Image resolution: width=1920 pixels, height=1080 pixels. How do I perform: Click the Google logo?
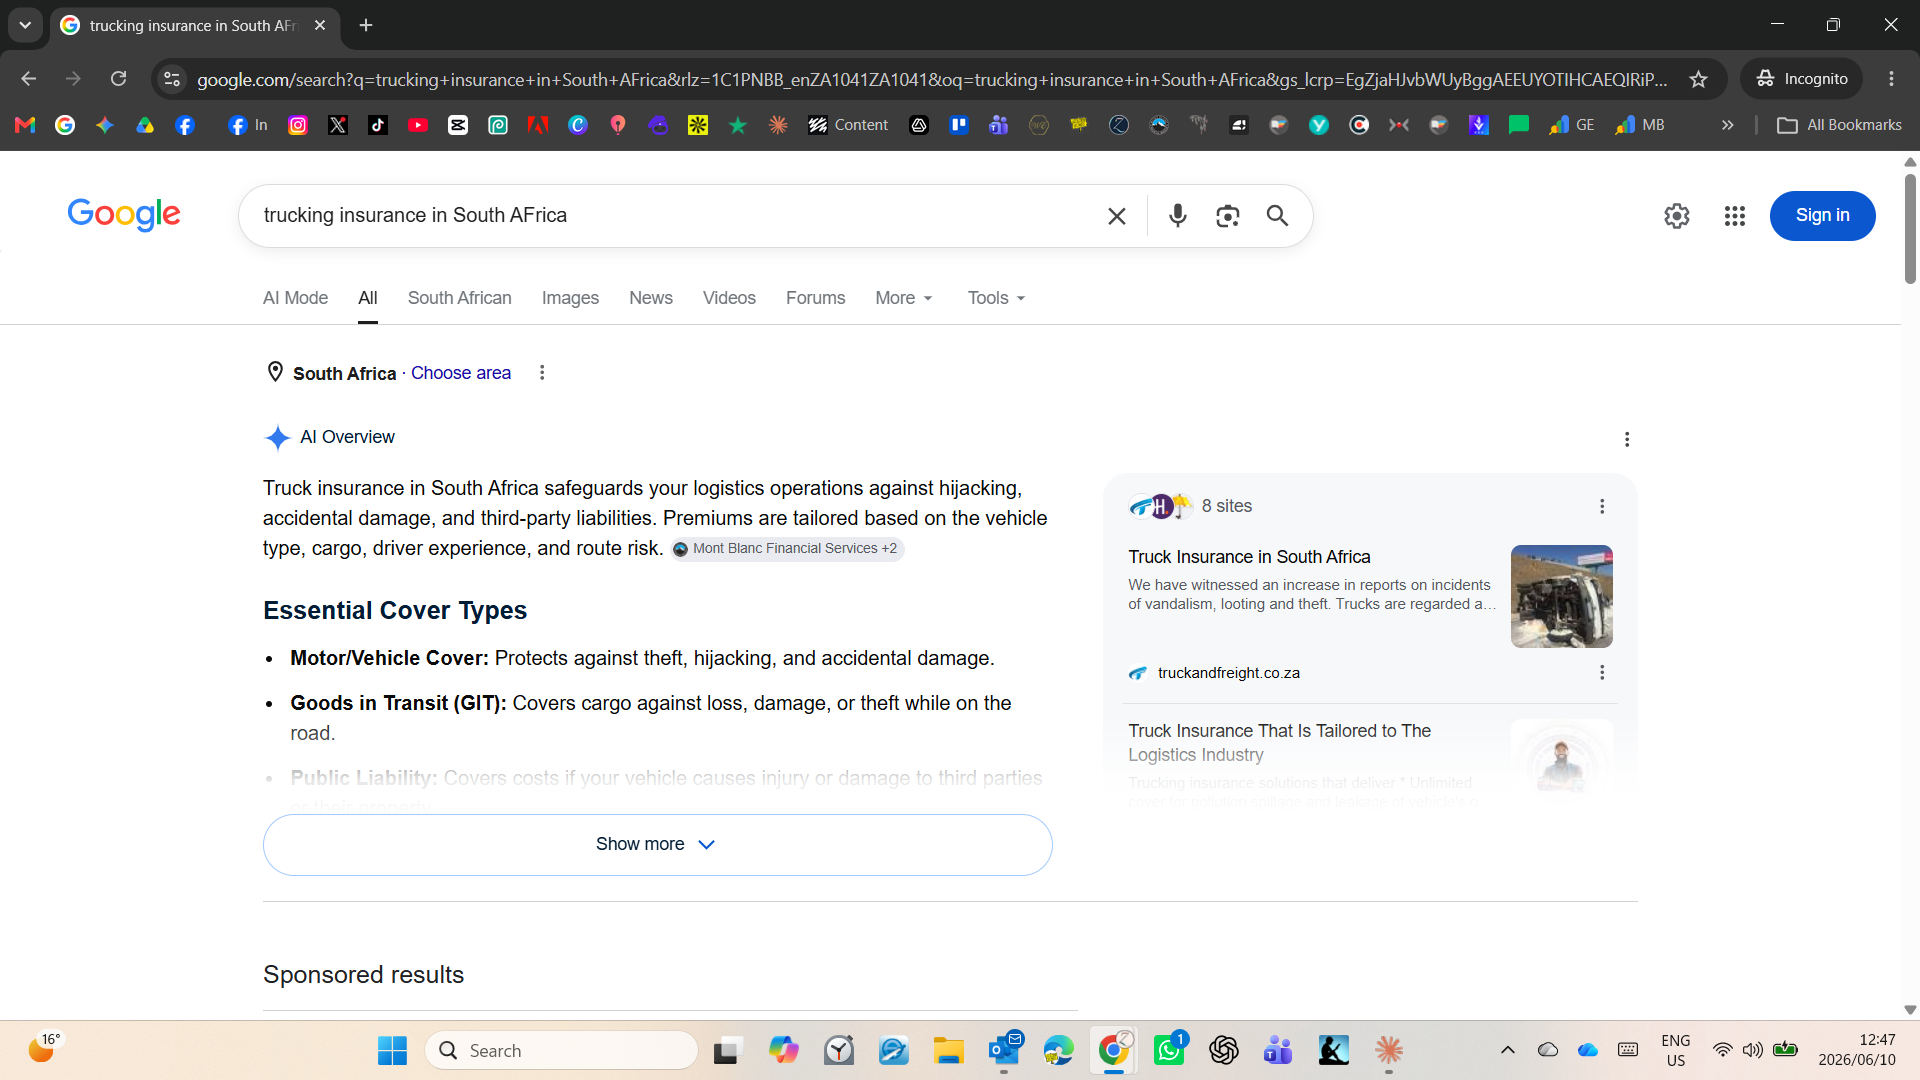pos(124,214)
